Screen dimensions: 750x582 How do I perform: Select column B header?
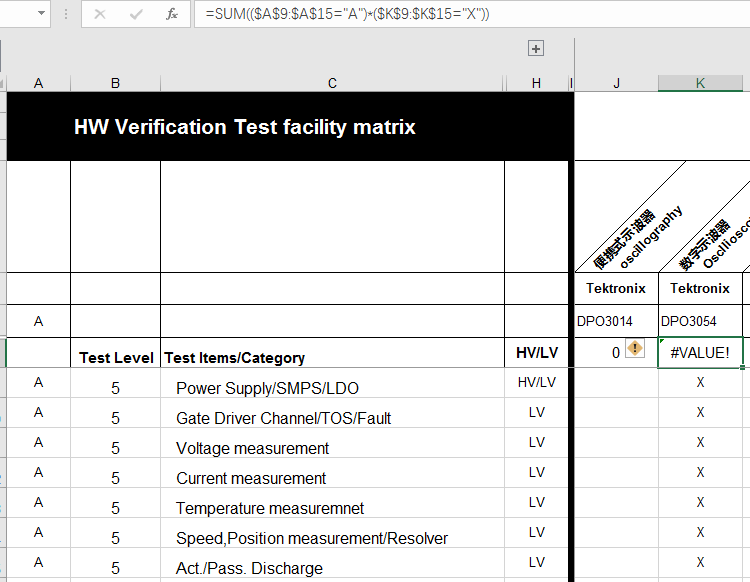(115, 83)
